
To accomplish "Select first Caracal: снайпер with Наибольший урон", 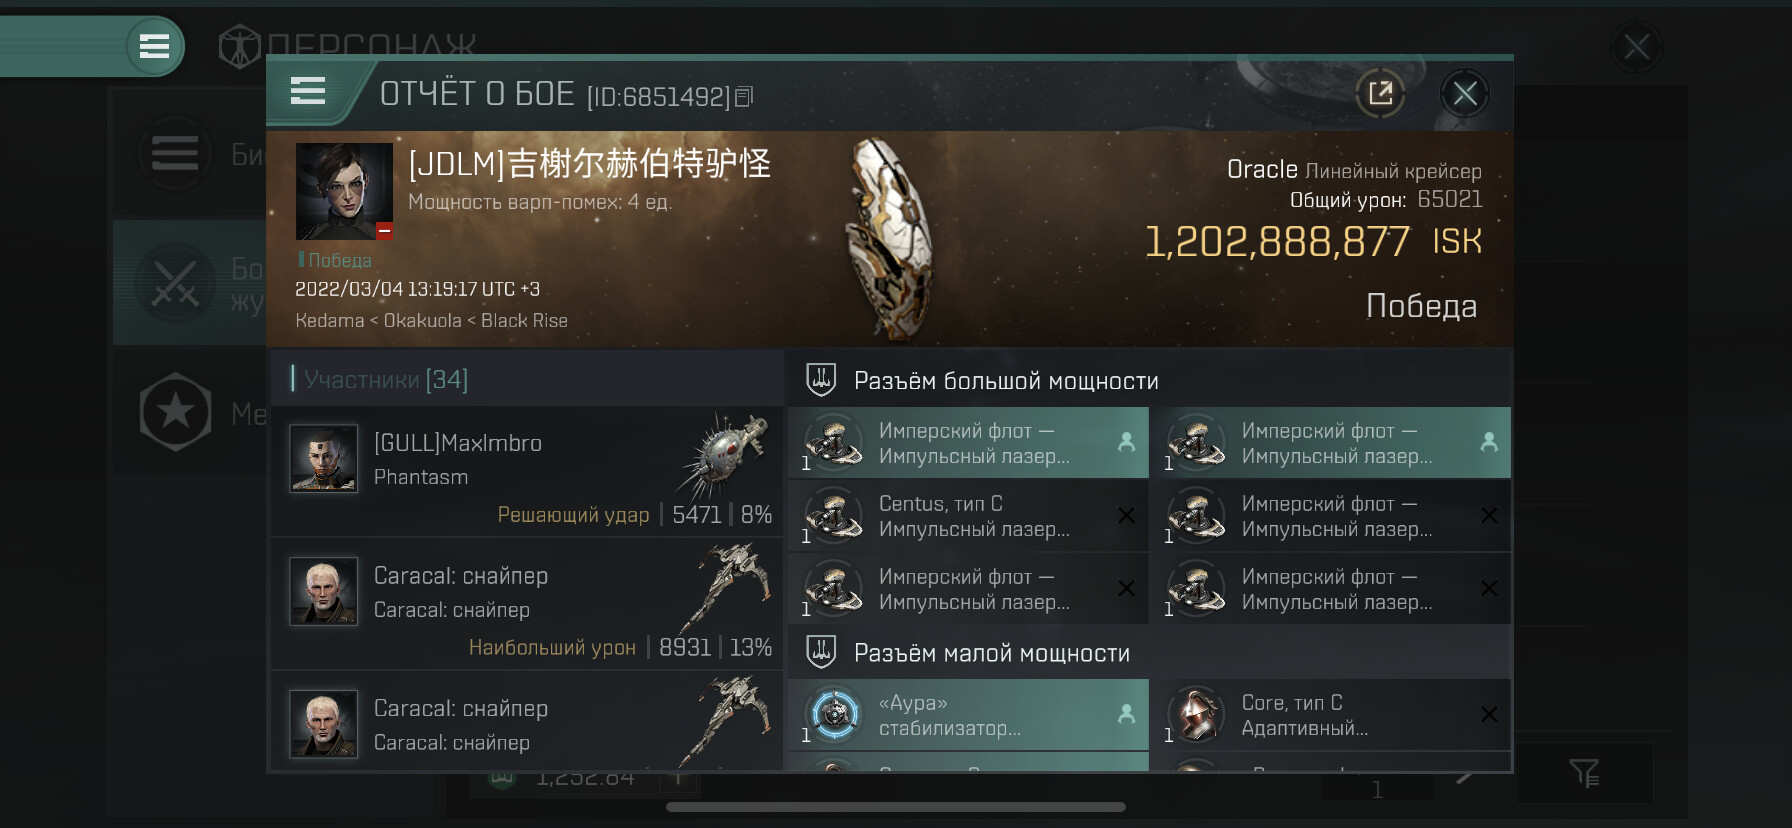I will click(527, 604).
